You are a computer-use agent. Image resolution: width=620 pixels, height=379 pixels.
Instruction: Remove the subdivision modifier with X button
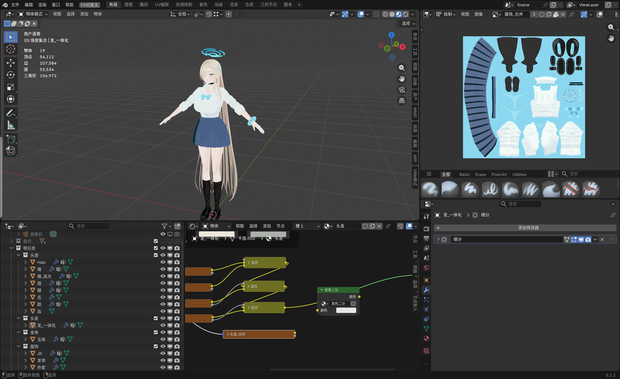pyautogui.click(x=602, y=239)
